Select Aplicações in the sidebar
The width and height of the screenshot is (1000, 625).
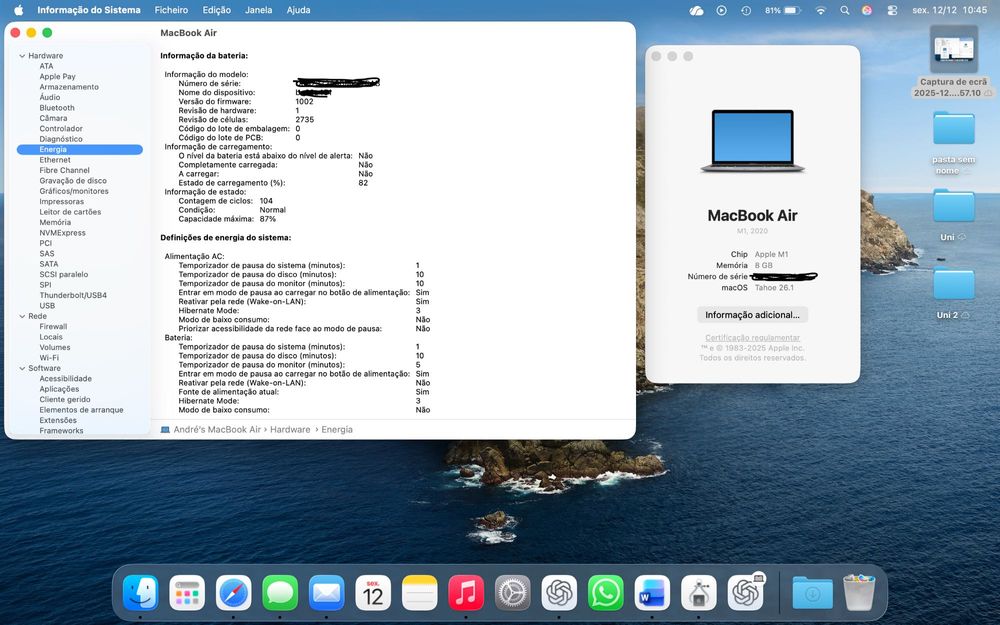59,389
